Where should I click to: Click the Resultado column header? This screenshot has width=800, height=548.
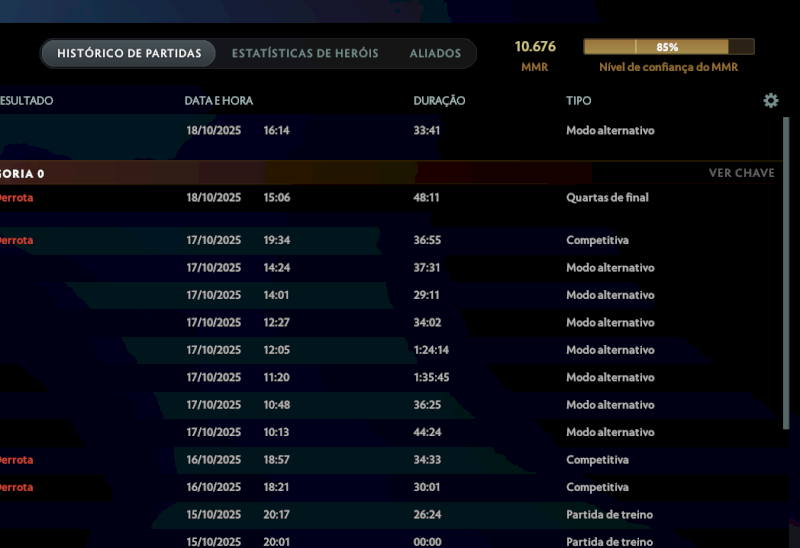pos(26,101)
